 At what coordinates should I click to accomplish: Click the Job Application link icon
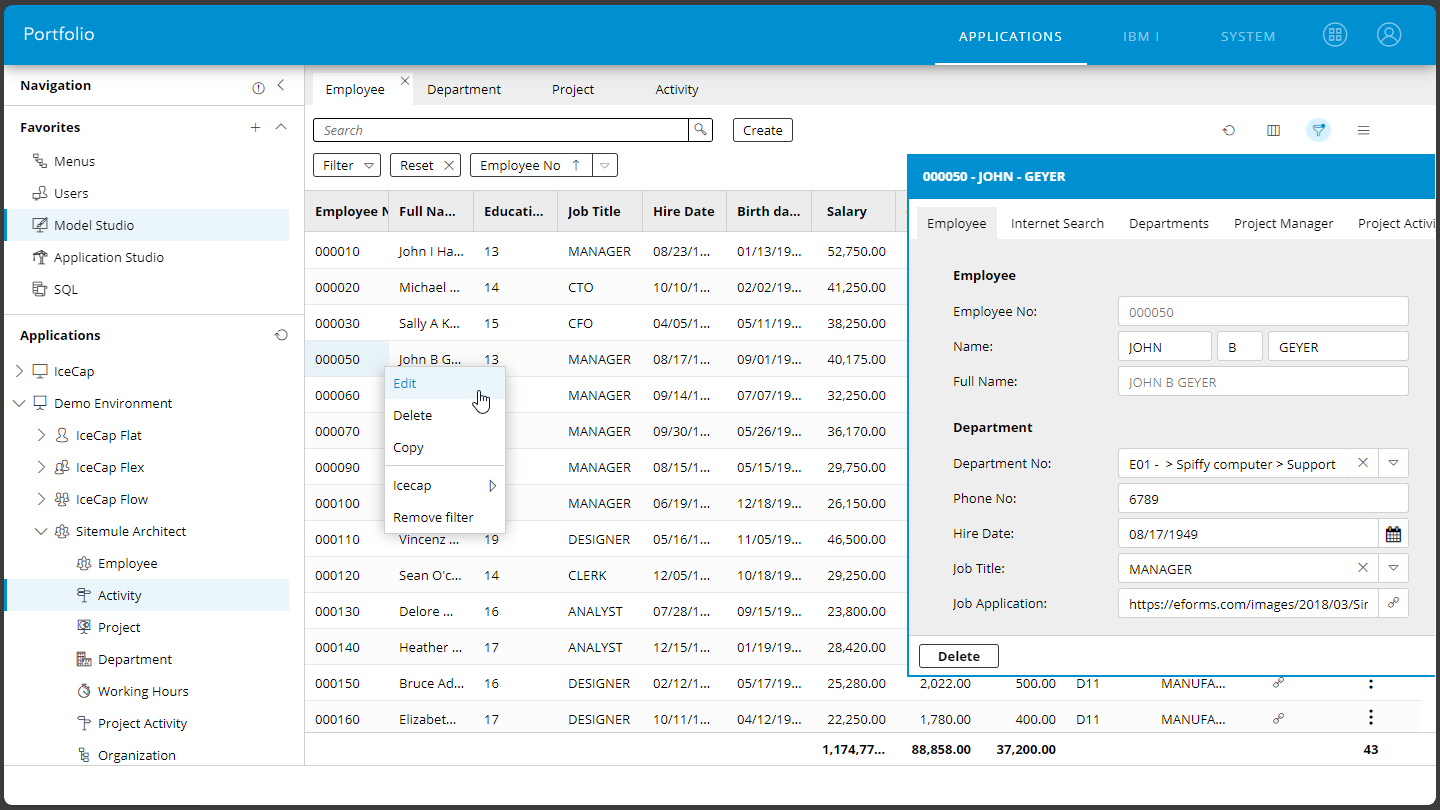(x=1393, y=604)
